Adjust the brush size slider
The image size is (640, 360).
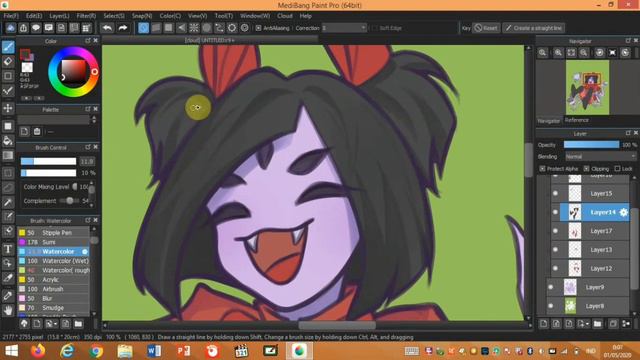pyautogui.click(x=48, y=161)
